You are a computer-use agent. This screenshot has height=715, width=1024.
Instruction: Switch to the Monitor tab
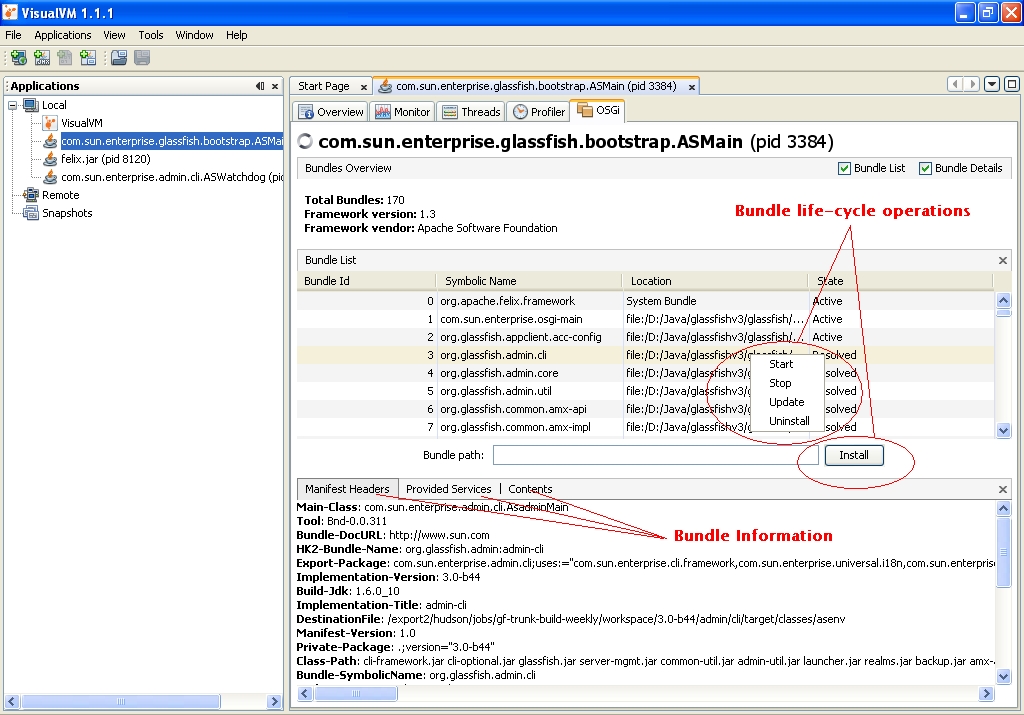(x=402, y=112)
